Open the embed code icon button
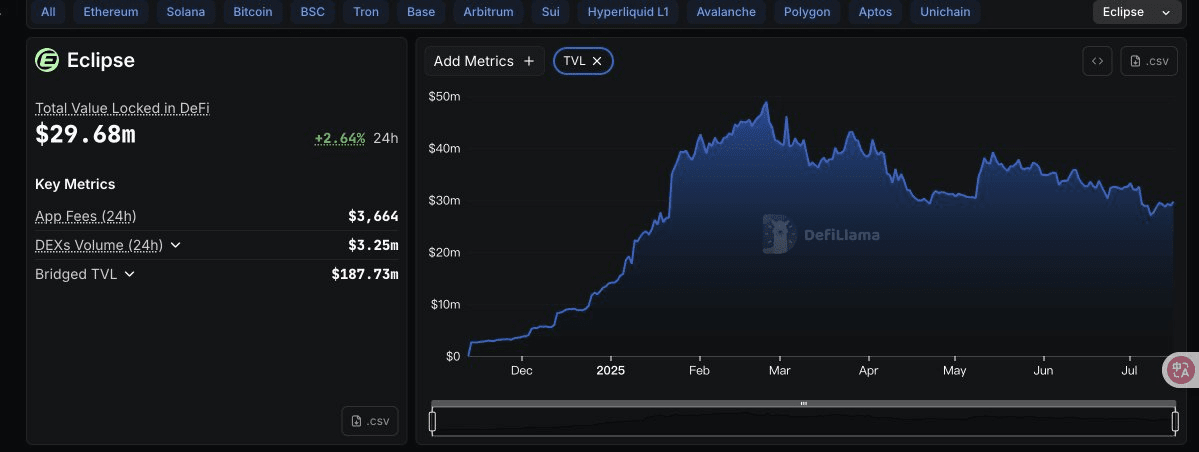This screenshot has height=452, width=1199. [x=1097, y=61]
